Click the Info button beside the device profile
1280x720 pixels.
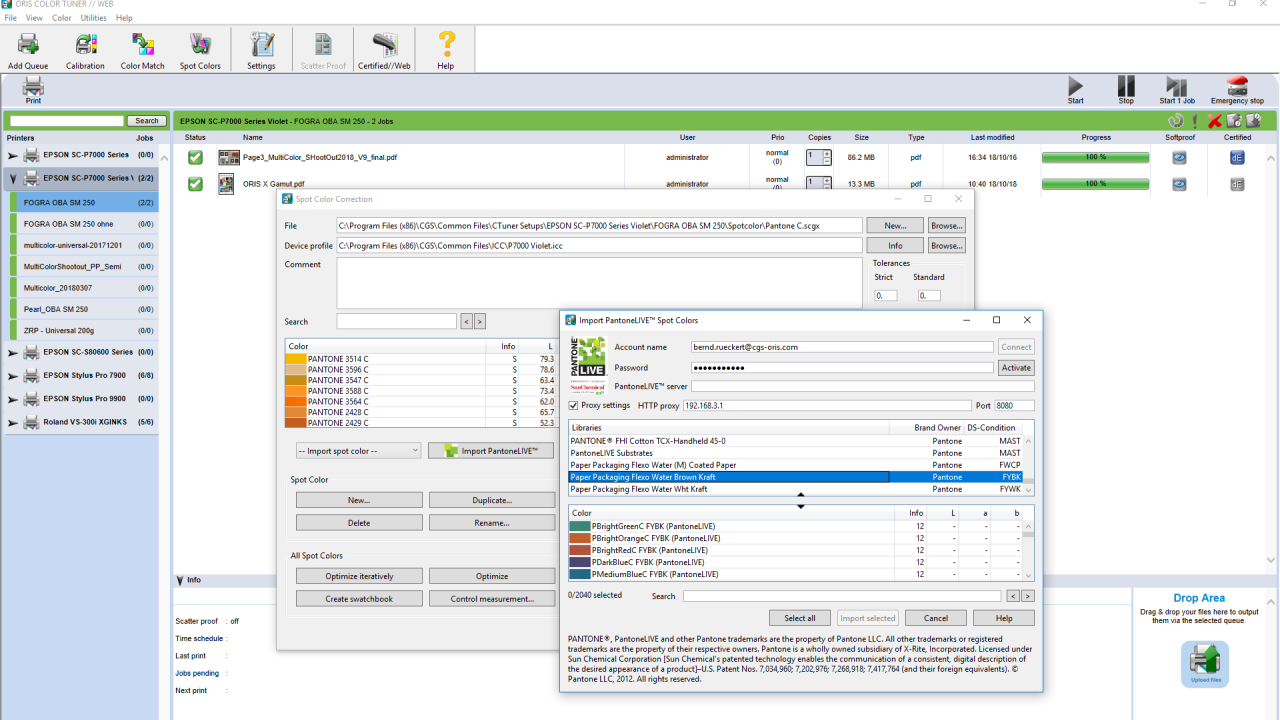[895, 245]
